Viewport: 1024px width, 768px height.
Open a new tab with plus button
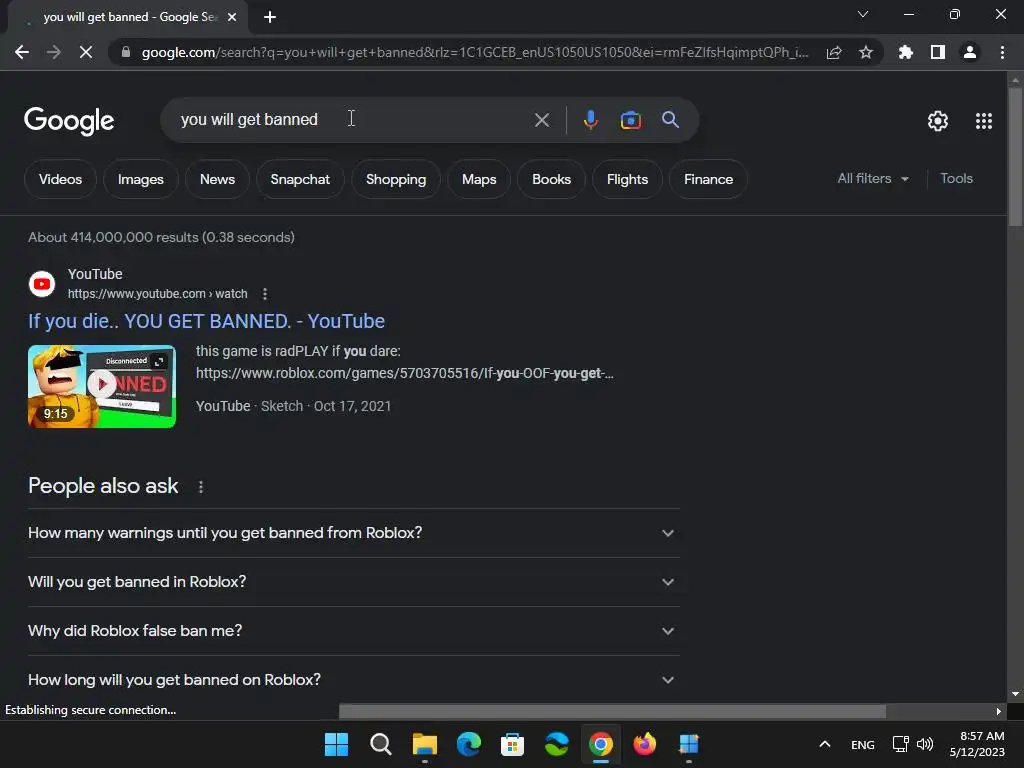pos(270,17)
